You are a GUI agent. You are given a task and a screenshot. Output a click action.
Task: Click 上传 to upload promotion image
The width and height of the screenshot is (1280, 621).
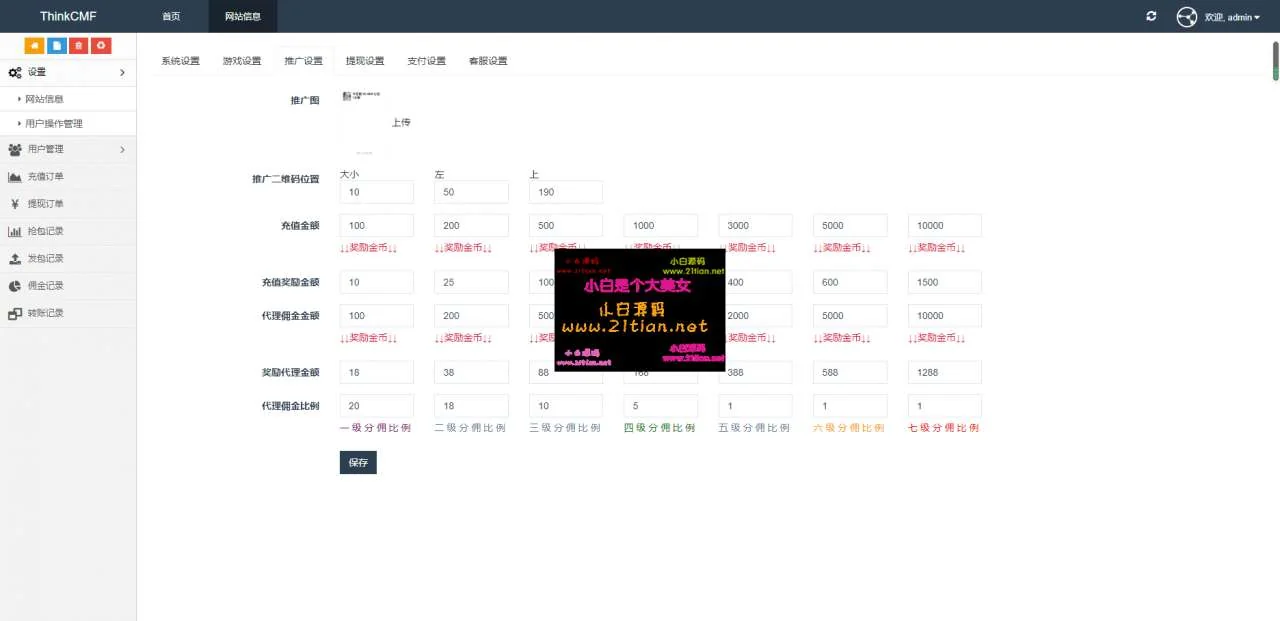click(401, 123)
